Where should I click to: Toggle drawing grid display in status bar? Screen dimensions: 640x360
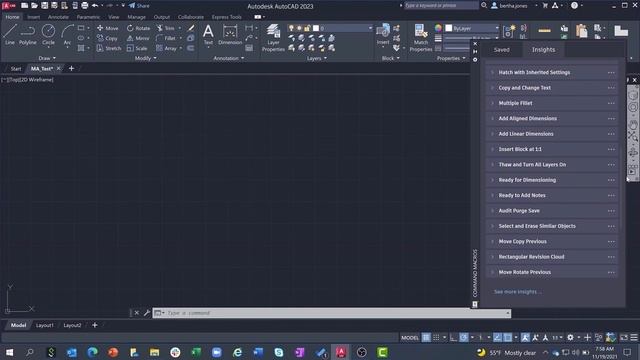[x=426, y=338]
